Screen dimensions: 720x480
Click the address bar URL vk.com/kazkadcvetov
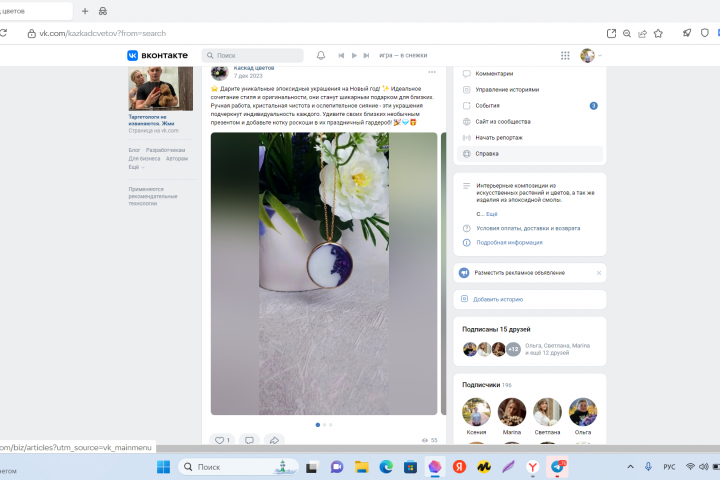point(102,34)
